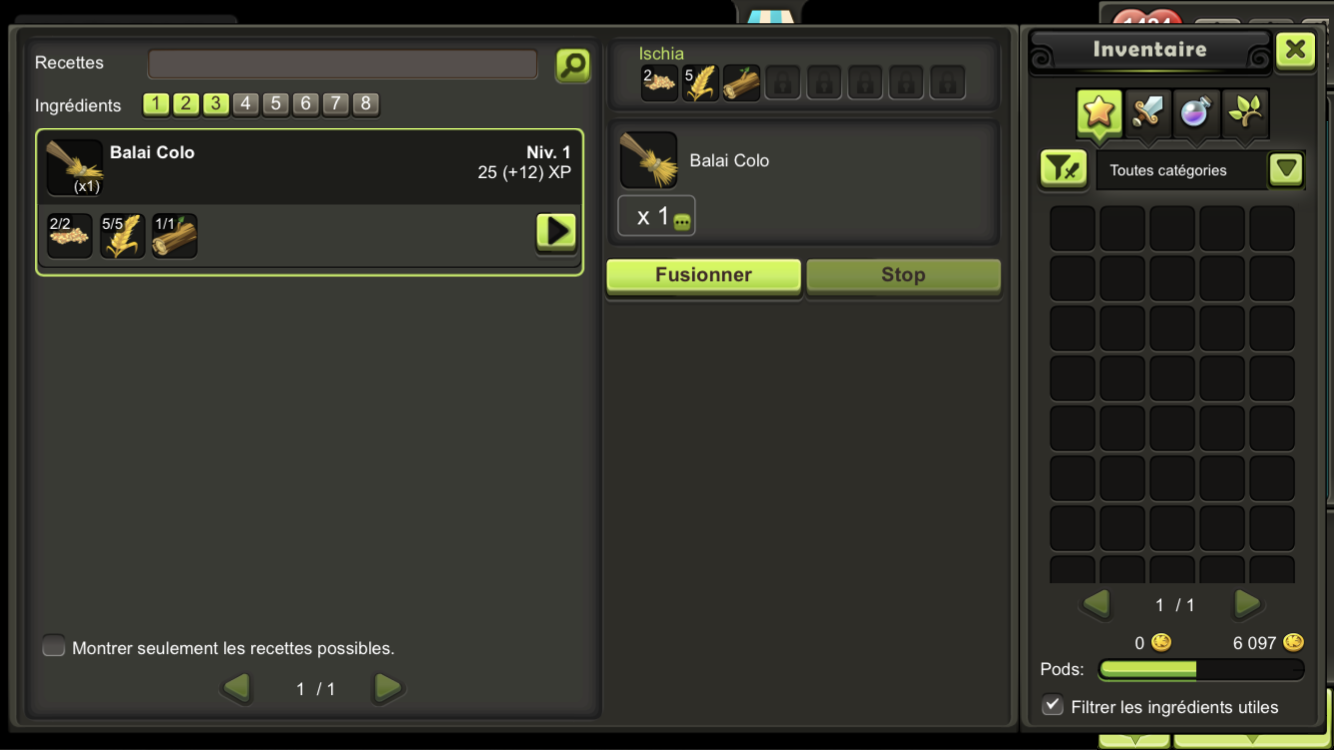
Task: Click the Stop button
Action: click(x=903, y=275)
